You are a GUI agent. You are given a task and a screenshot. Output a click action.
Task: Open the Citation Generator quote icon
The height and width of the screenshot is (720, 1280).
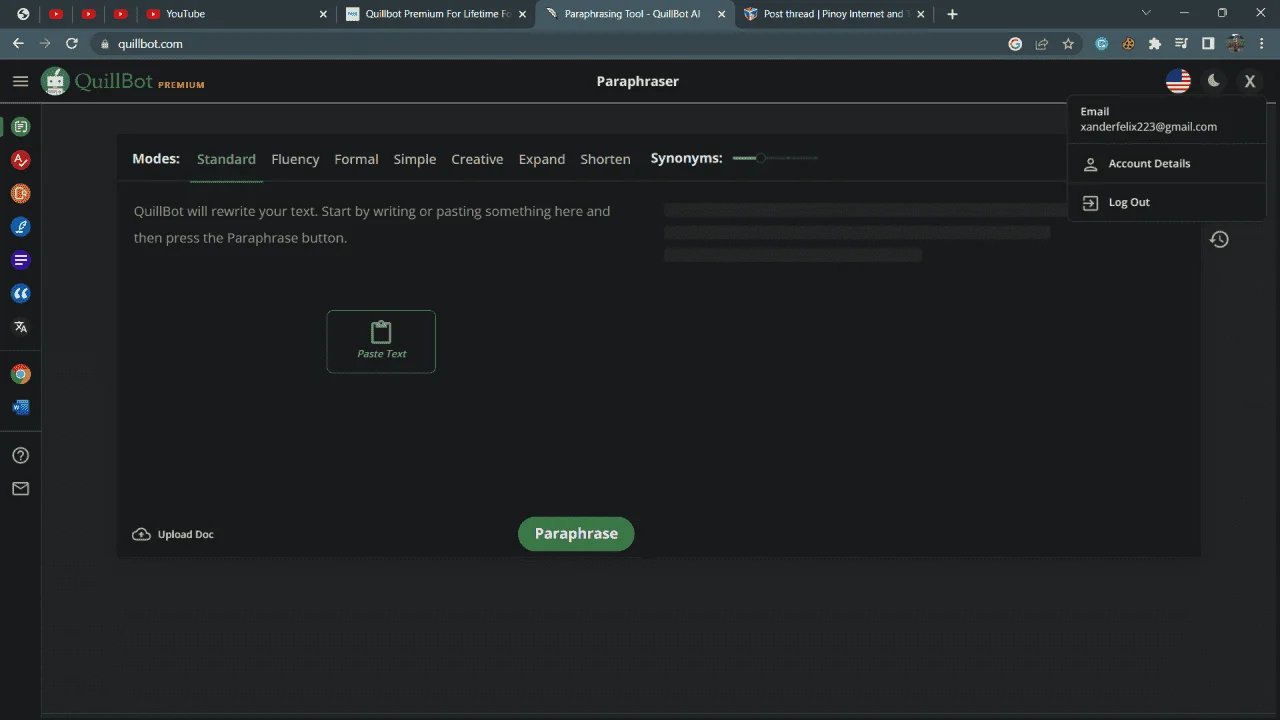20,293
